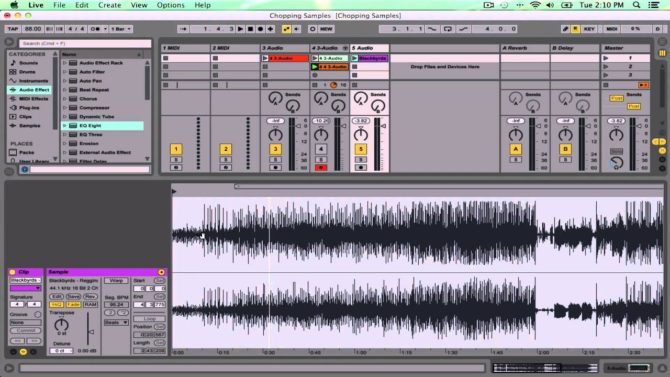The width and height of the screenshot is (670, 377).
Task: Expand the EQ Eight device
Action: pos(65,126)
